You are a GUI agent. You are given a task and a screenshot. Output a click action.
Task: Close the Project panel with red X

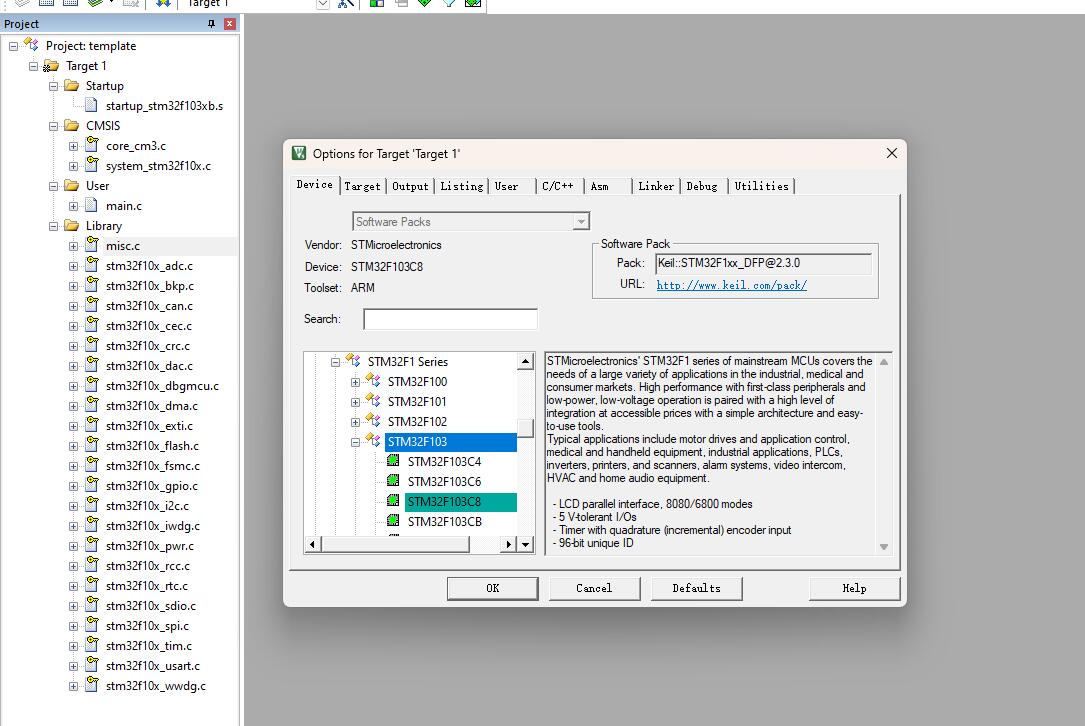pos(230,24)
